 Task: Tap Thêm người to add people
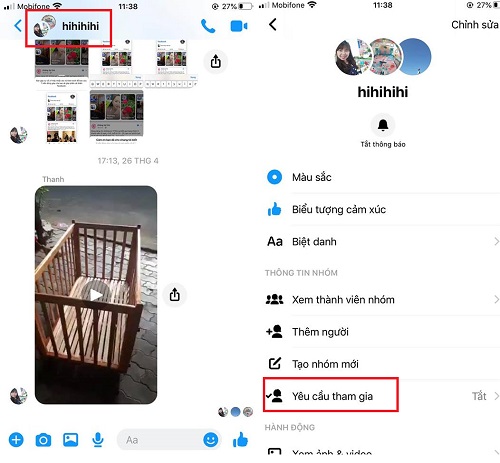coord(382,332)
